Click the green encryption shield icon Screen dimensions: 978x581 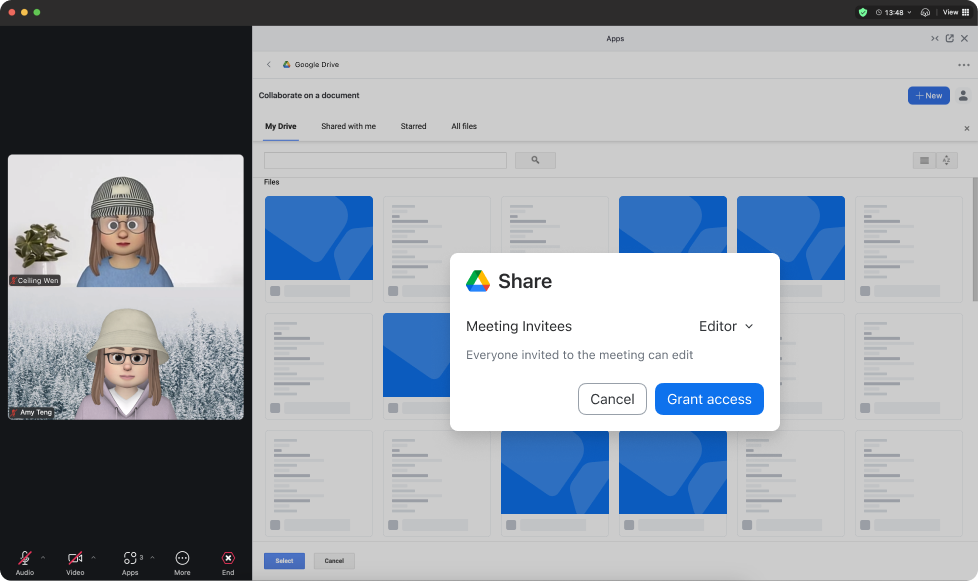click(x=862, y=12)
